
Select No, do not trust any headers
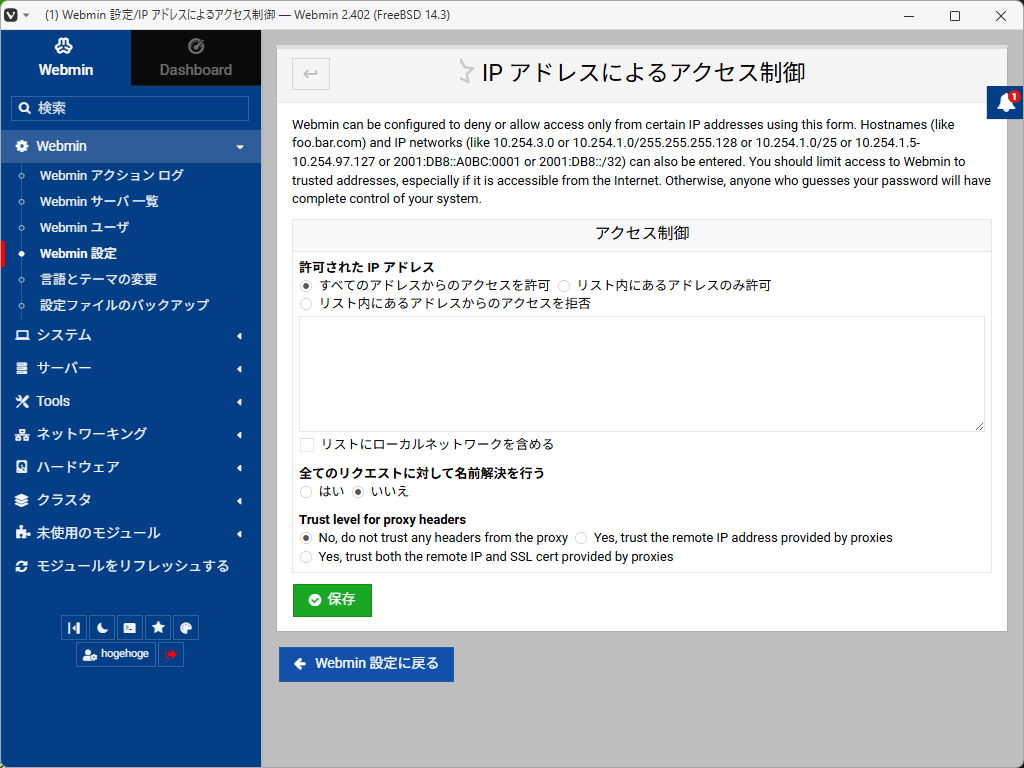(x=306, y=539)
